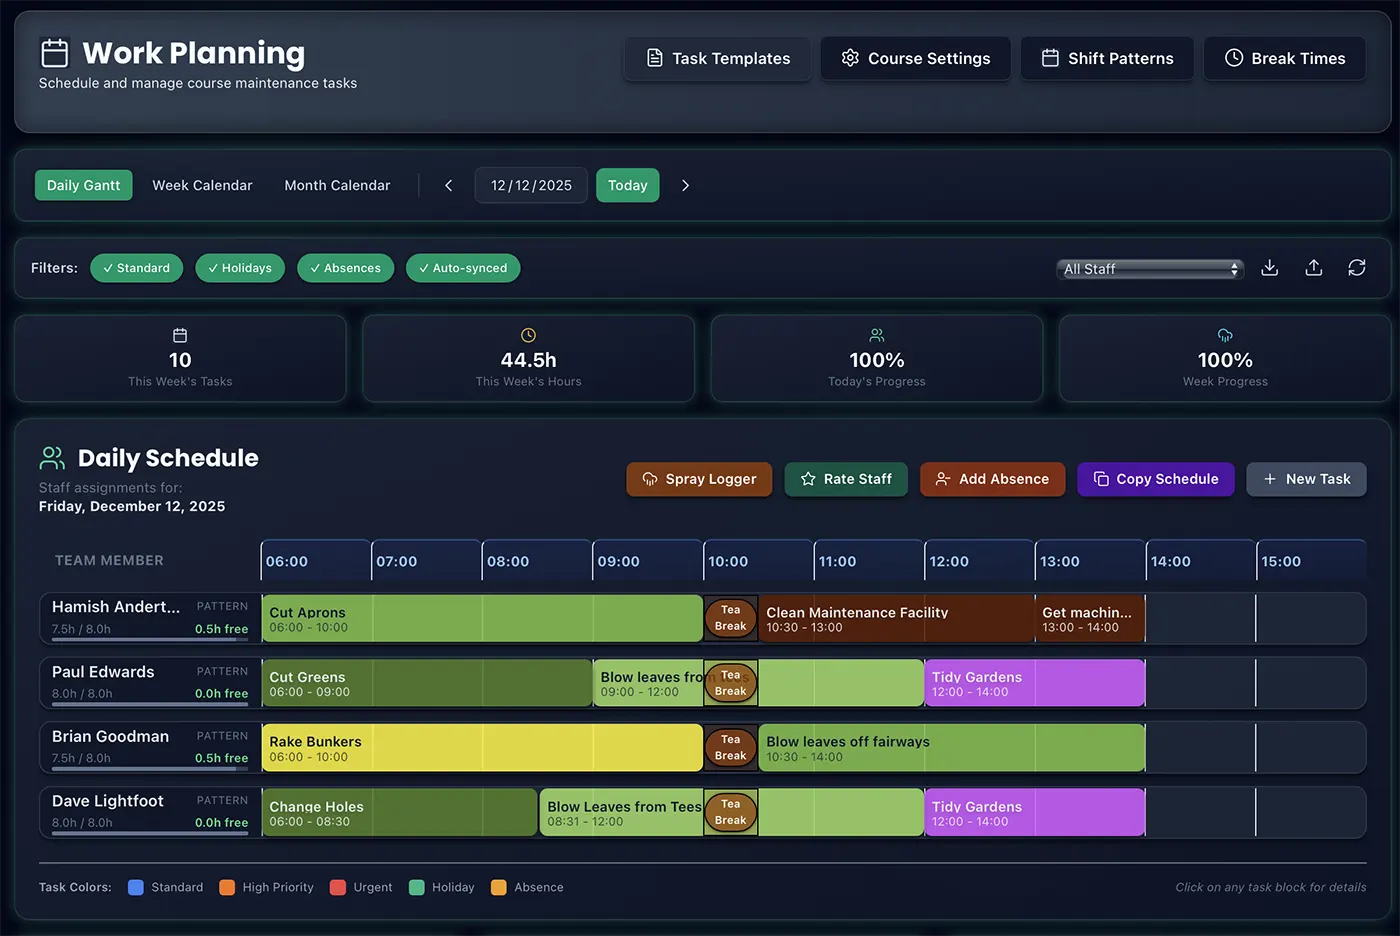Open the date picker field
This screenshot has width=1400, height=936.
tap(531, 186)
